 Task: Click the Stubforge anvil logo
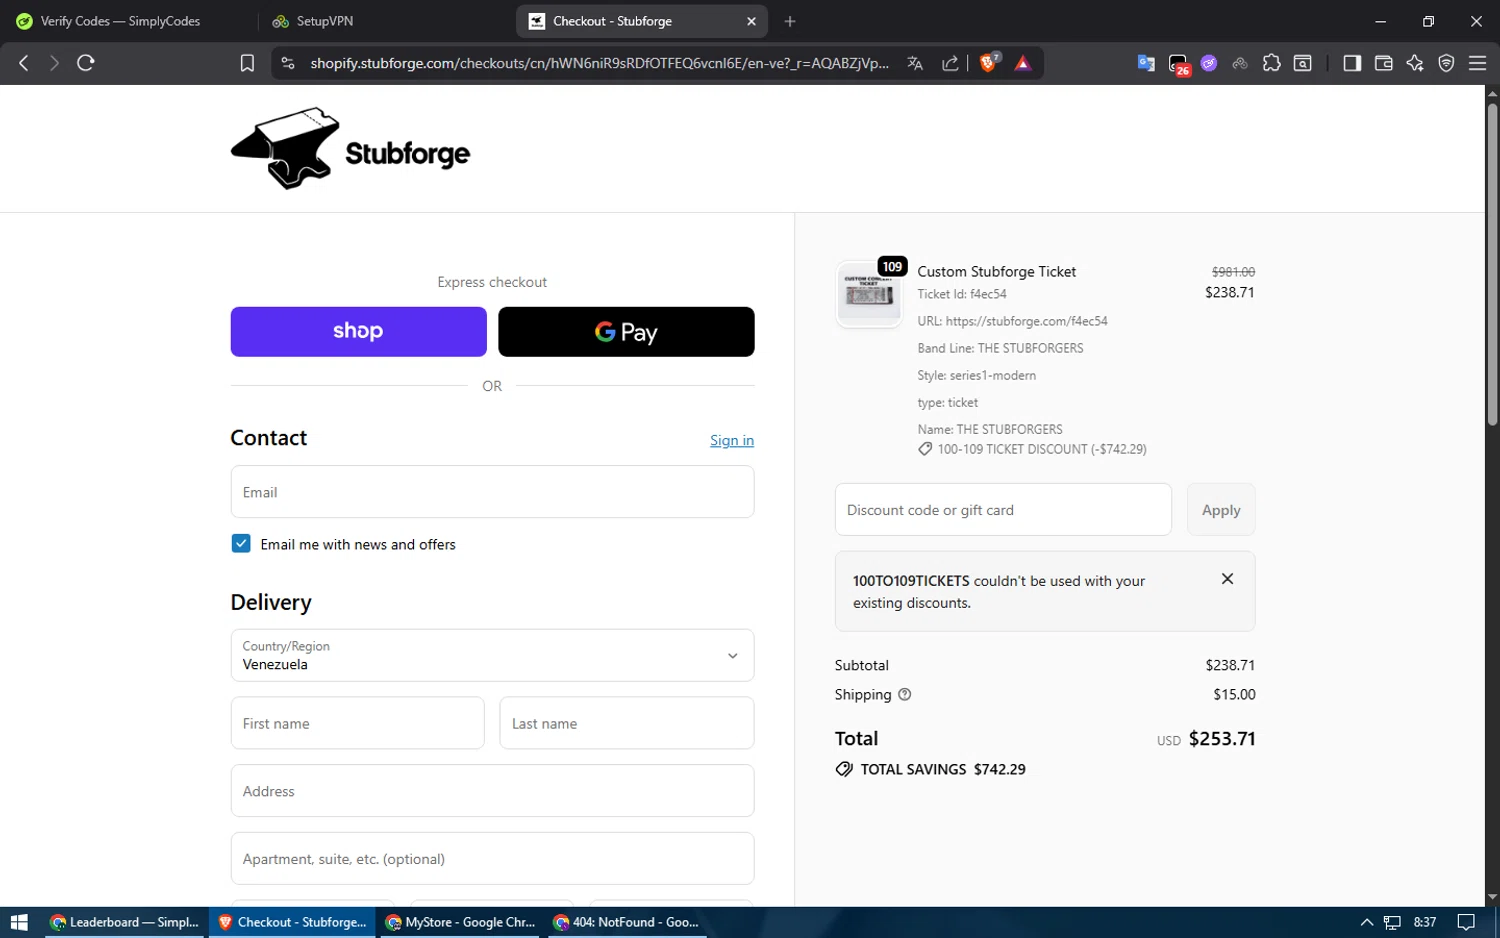pyautogui.click(x=350, y=149)
